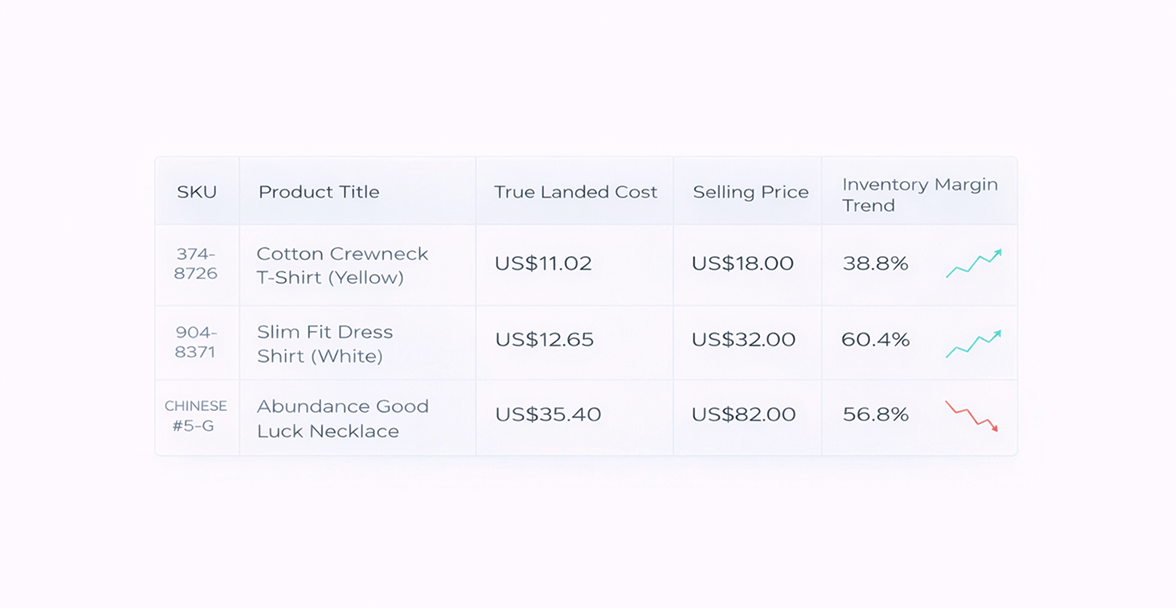This screenshot has width=1176, height=608.
Task: Select the US$12.65 landed cost value
Action: [x=544, y=340]
